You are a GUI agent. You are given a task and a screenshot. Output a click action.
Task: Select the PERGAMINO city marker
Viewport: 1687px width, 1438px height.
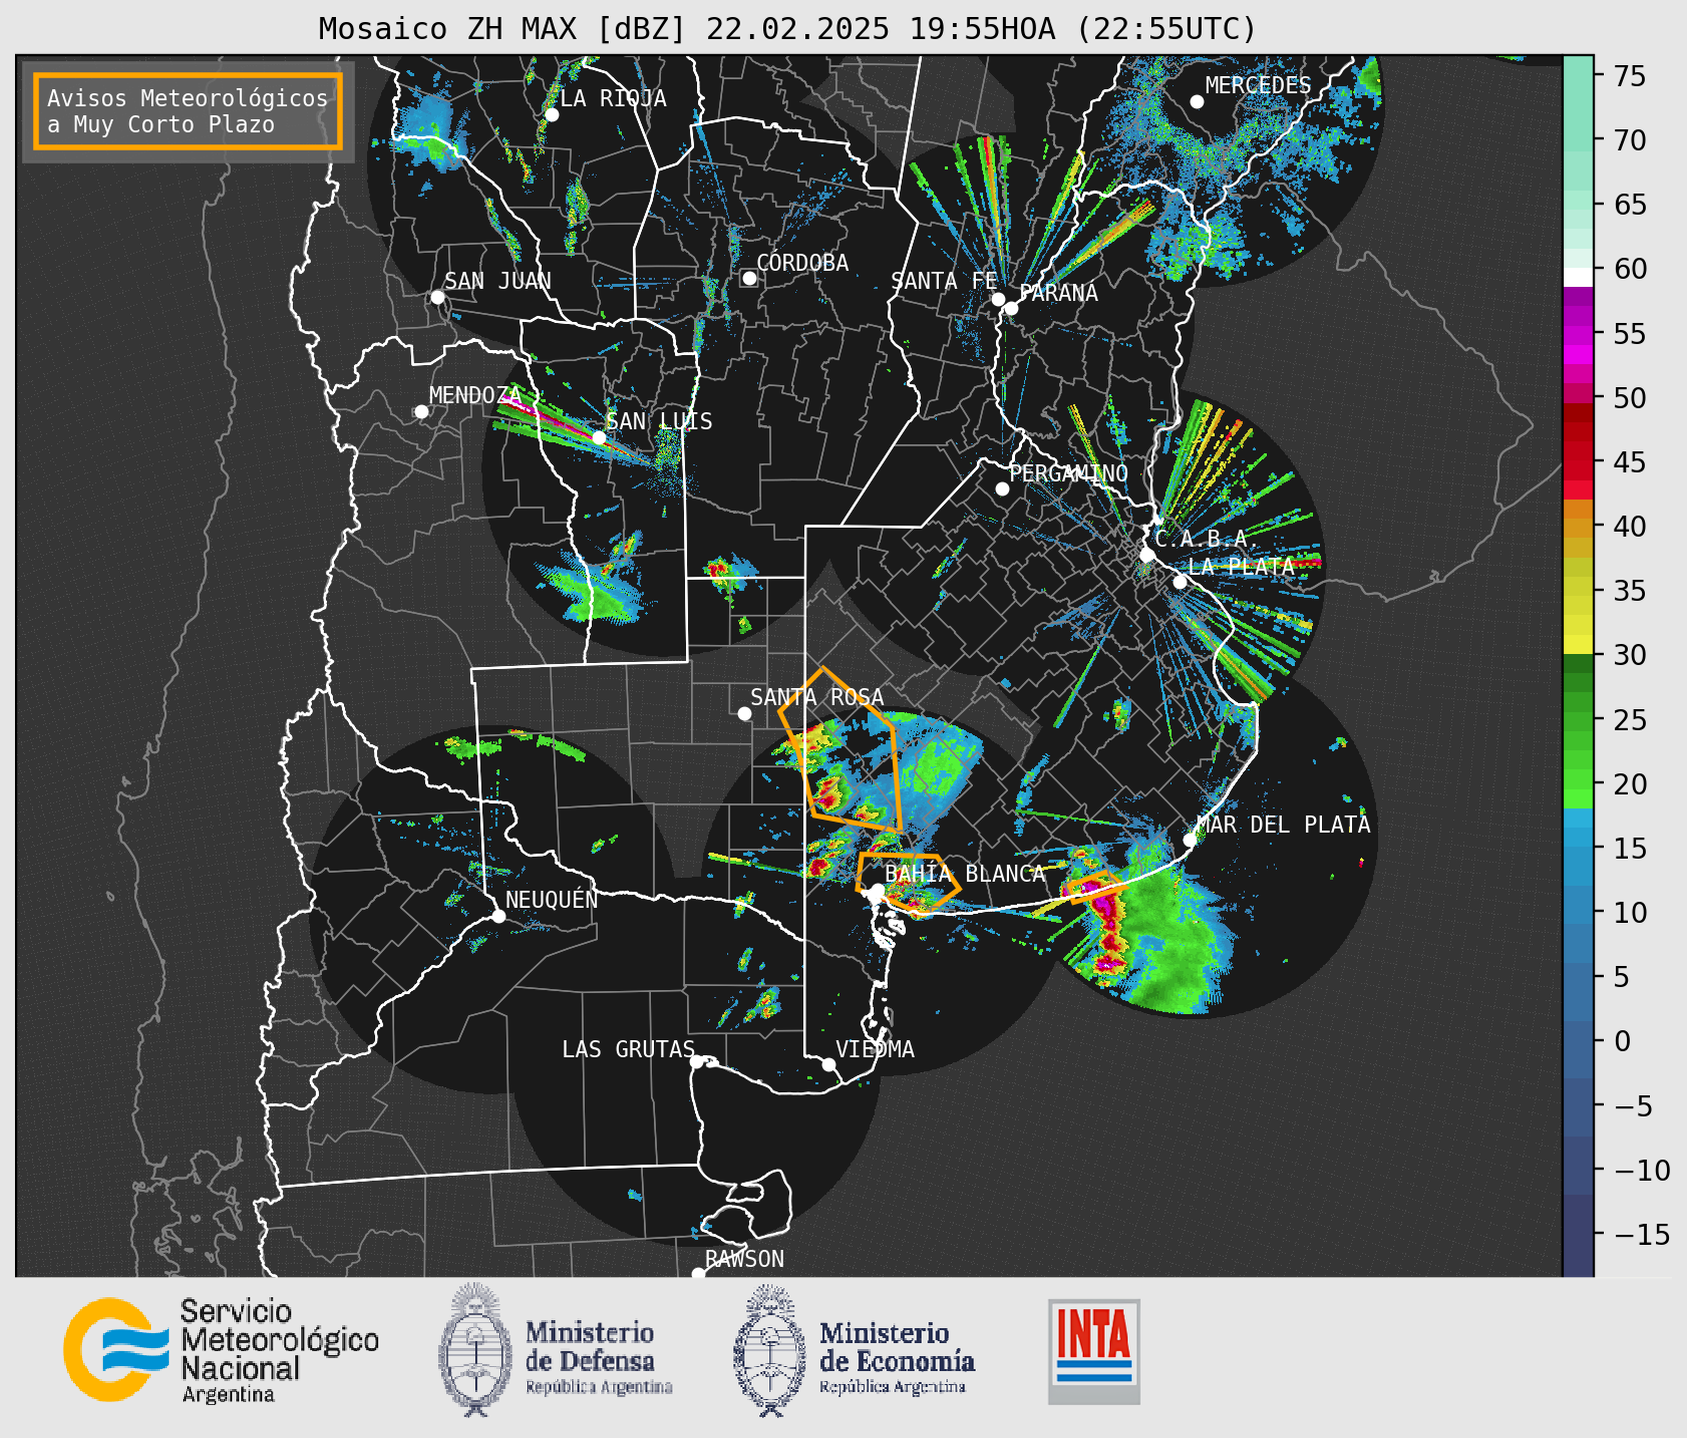point(1002,489)
